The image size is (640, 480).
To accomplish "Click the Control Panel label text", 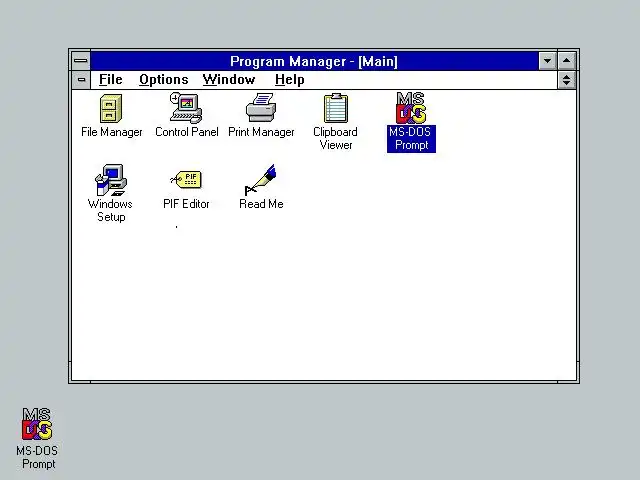I will coord(187,132).
